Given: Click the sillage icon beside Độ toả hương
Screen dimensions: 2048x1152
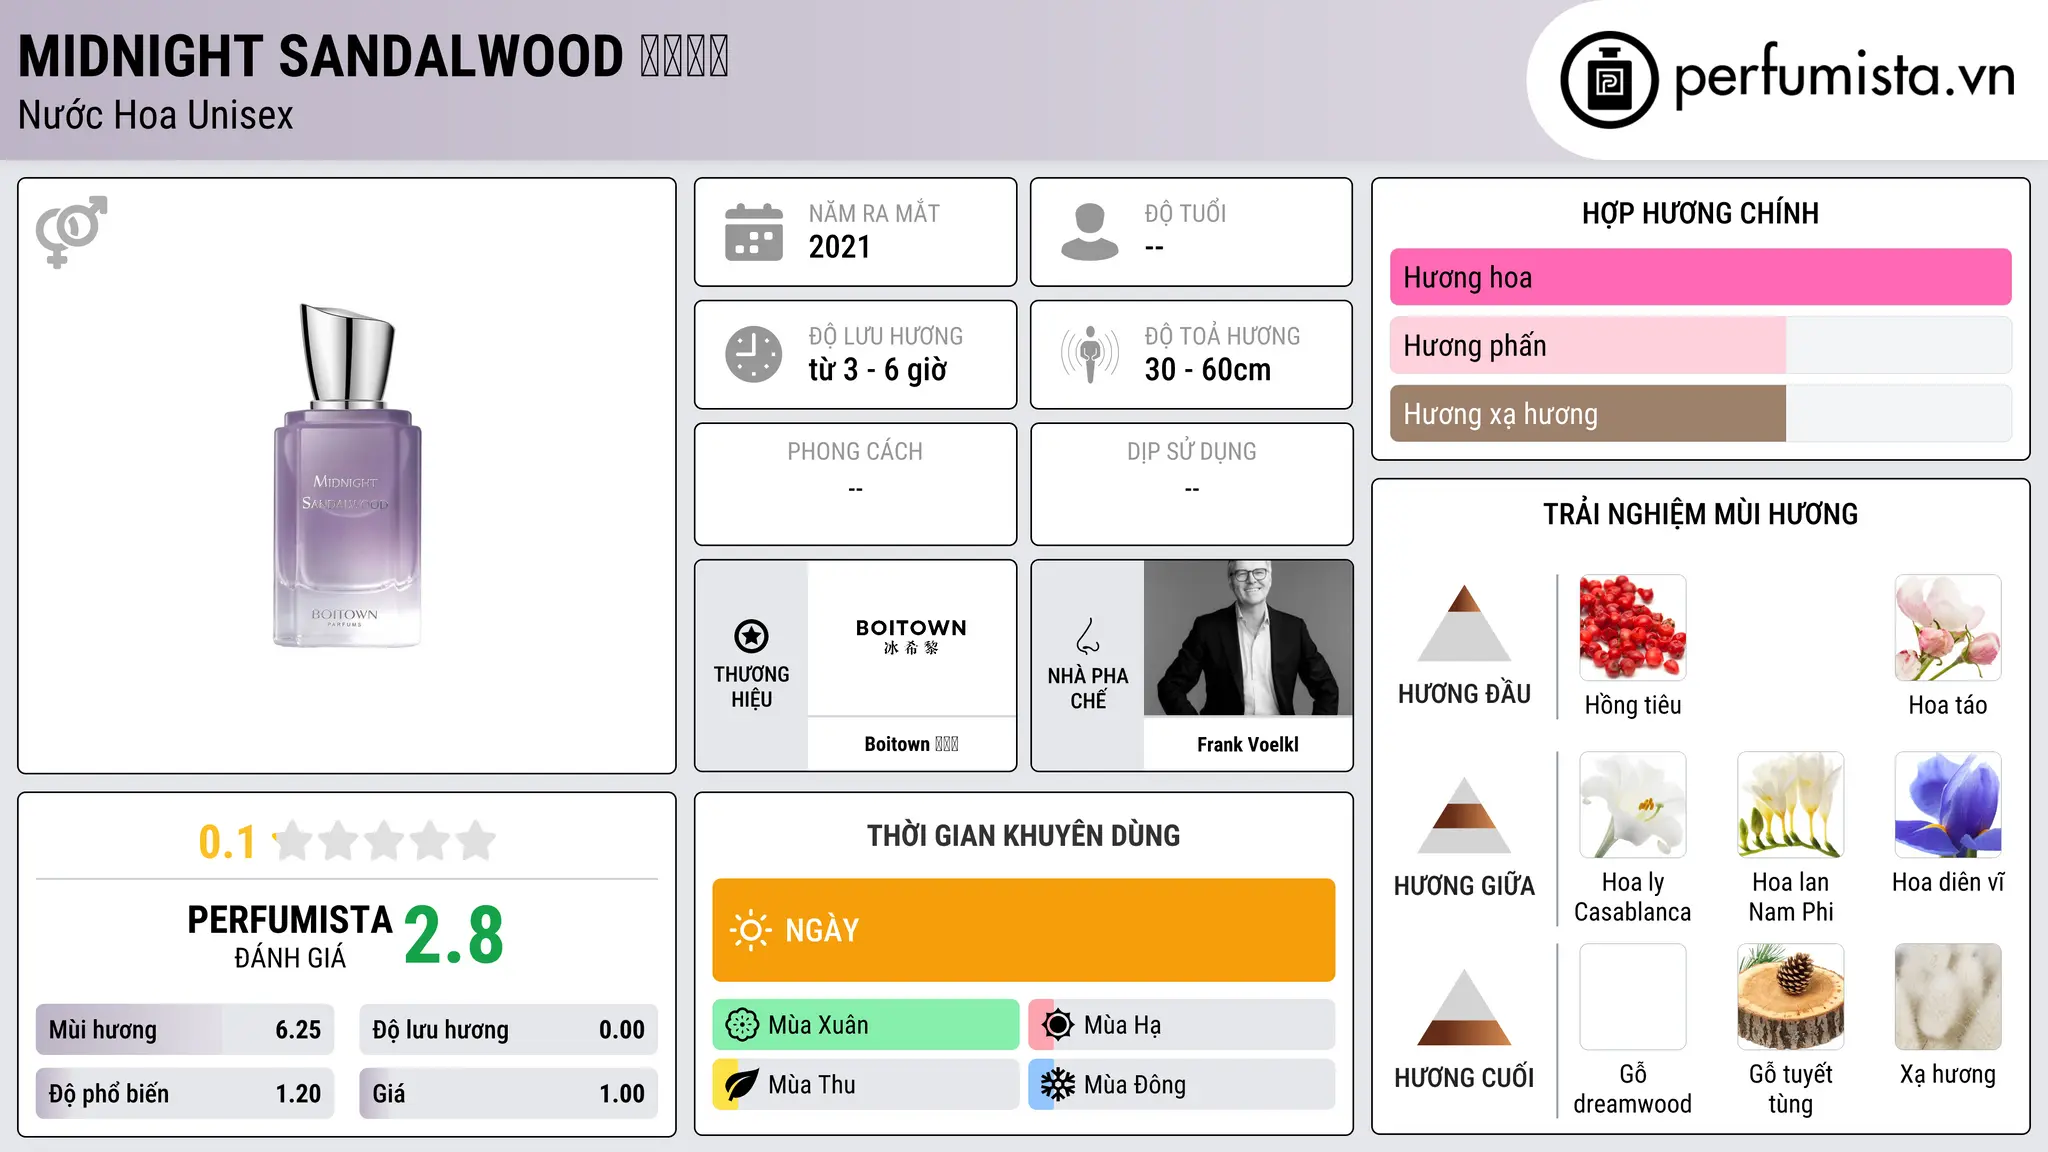Looking at the screenshot, I should click(x=1090, y=354).
